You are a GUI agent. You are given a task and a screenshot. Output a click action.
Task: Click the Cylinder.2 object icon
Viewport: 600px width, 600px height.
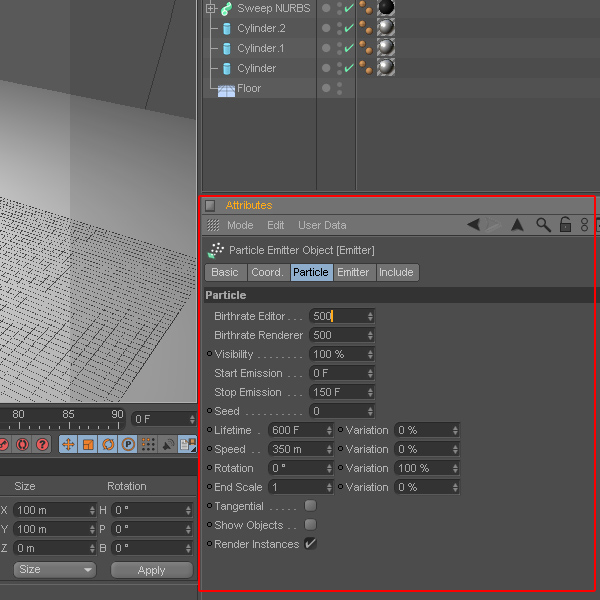click(227, 29)
